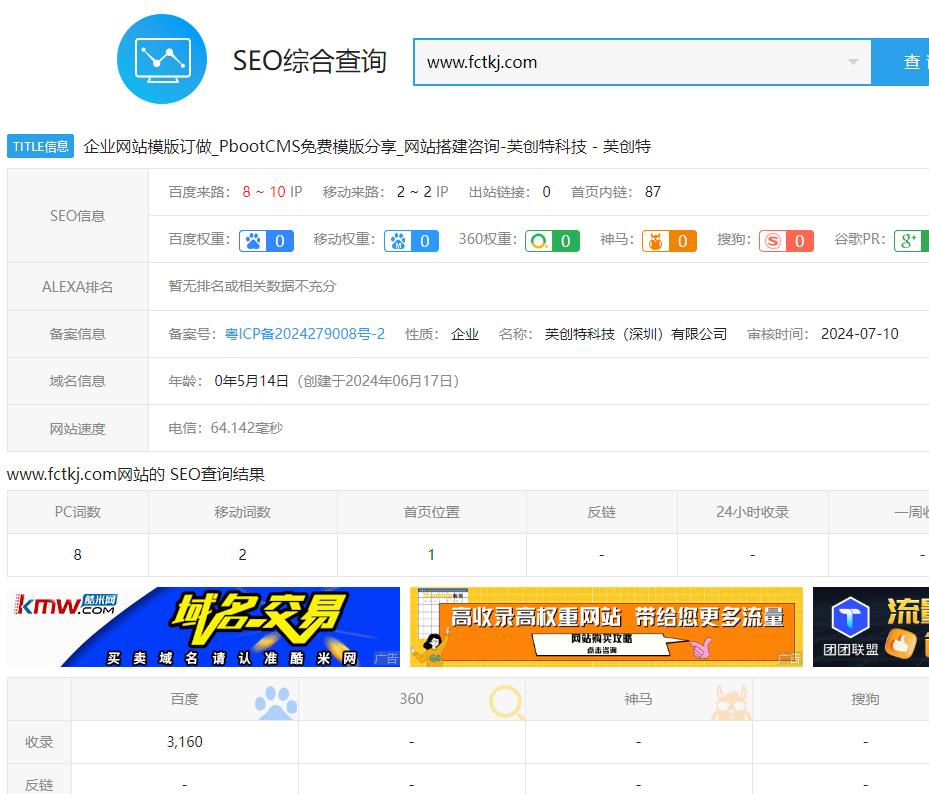The height and width of the screenshot is (794, 929).
Task: Click the 出站链接 value 0
Action: click(546, 192)
